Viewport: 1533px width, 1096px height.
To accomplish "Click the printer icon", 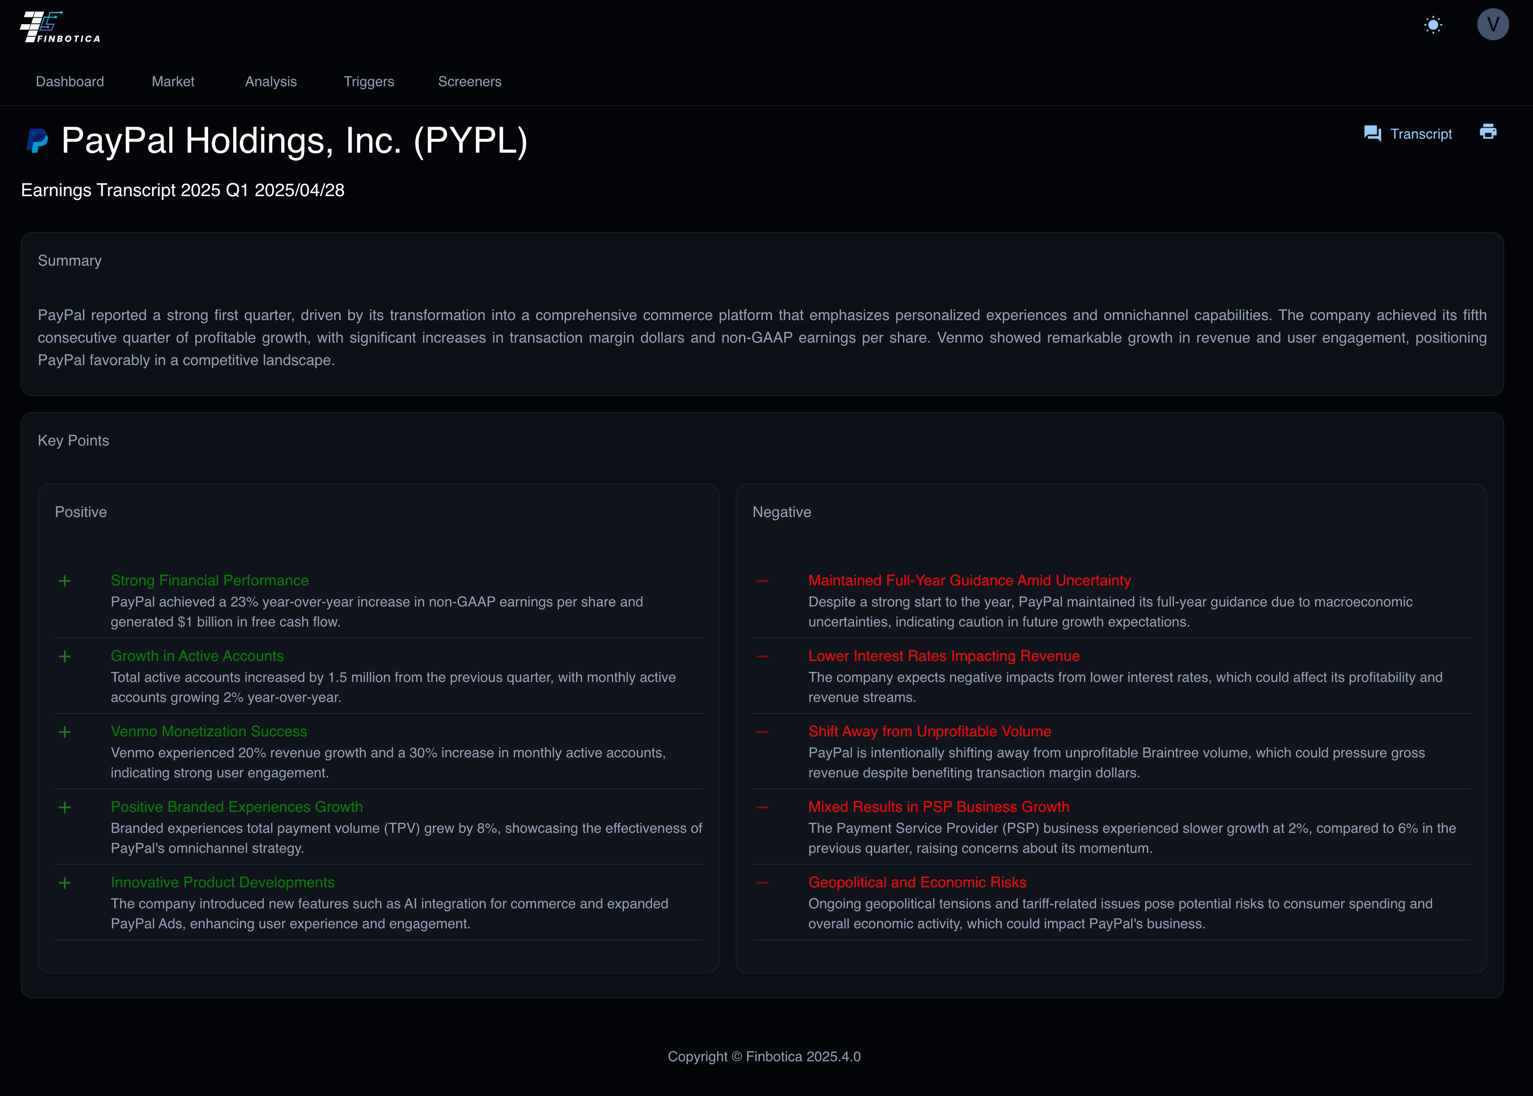I will coord(1488,132).
